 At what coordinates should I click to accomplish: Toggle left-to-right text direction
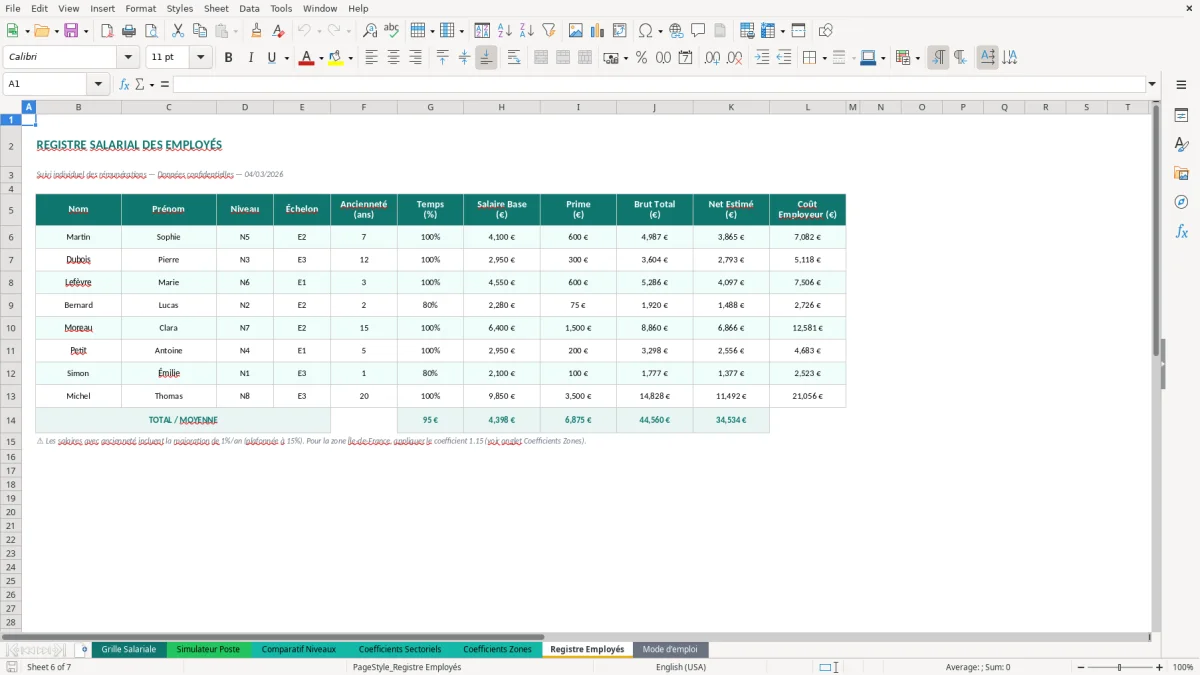[938, 58]
